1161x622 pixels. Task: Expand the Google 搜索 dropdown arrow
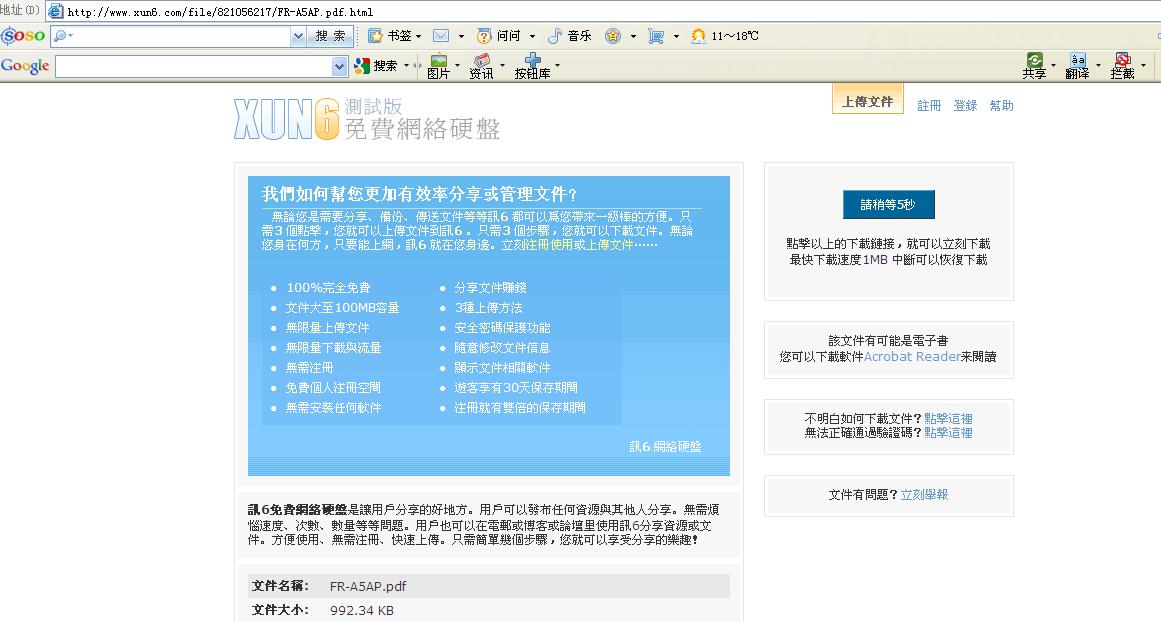point(406,66)
